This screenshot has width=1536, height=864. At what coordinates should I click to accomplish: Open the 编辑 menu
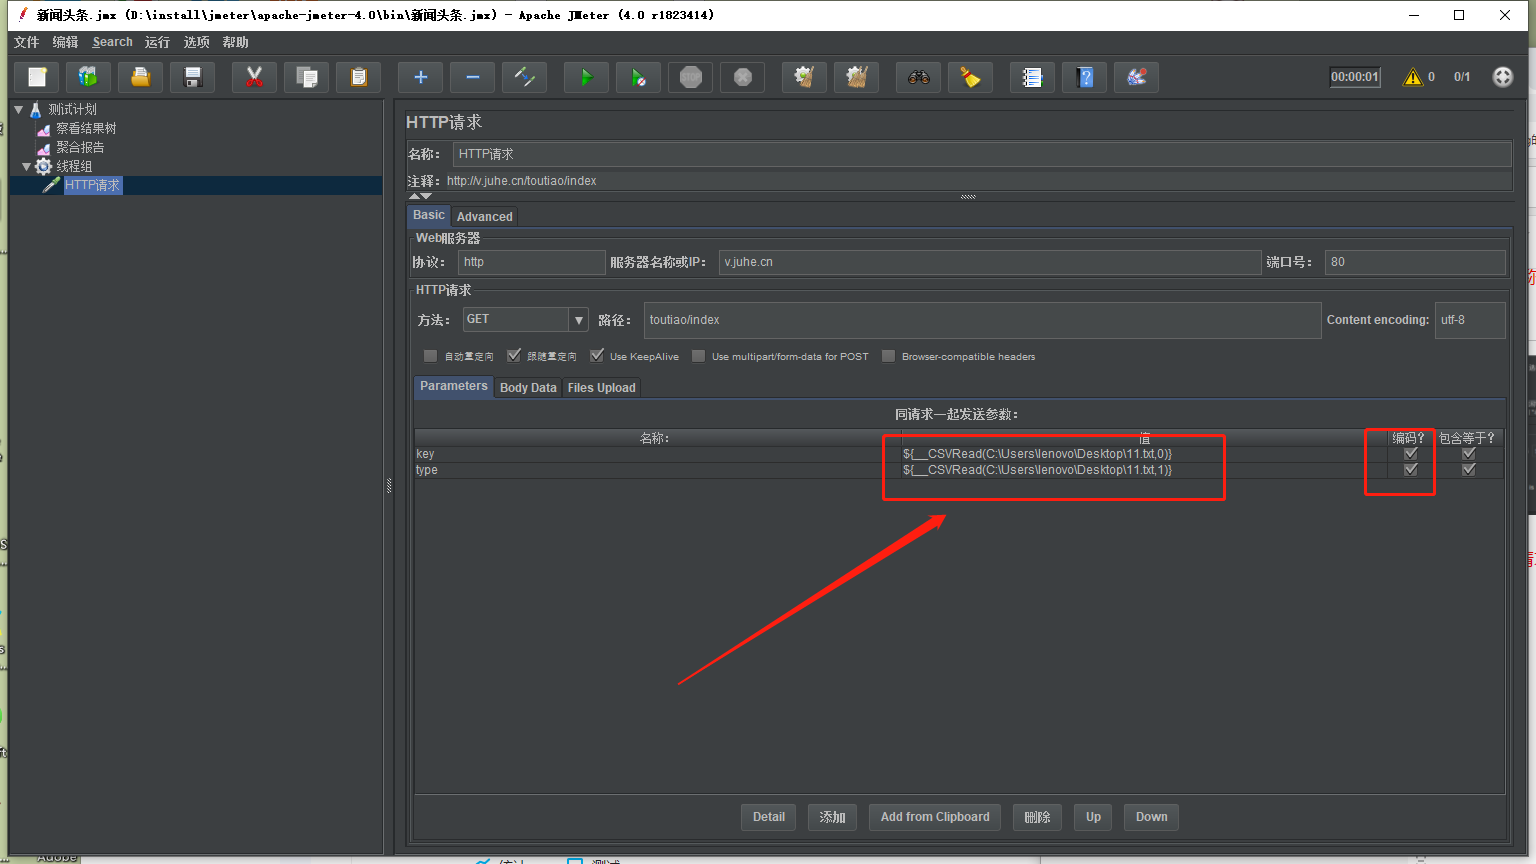click(65, 42)
